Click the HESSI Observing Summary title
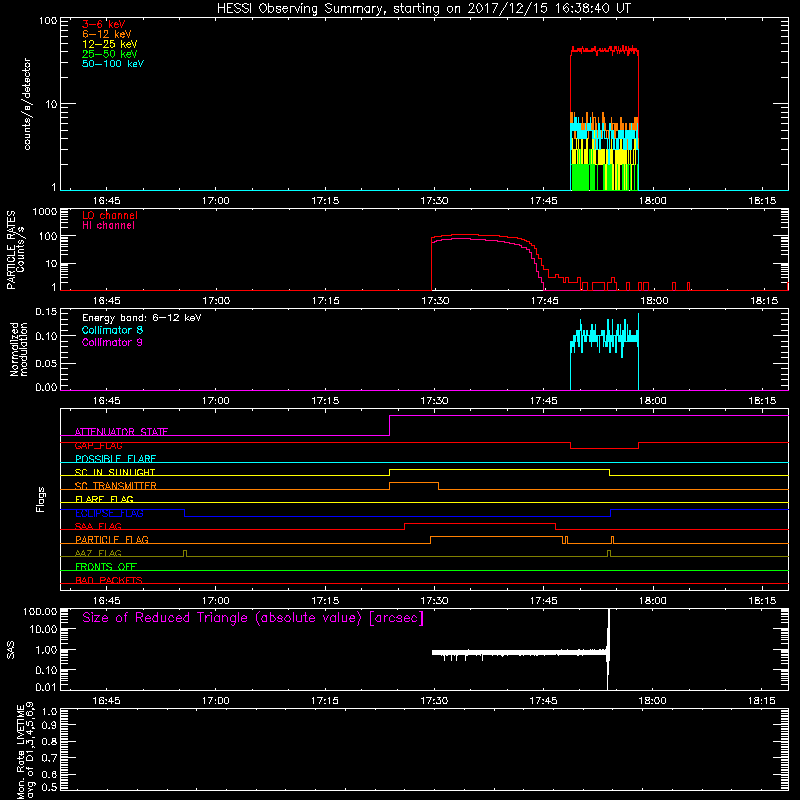 click(x=423, y=8)
